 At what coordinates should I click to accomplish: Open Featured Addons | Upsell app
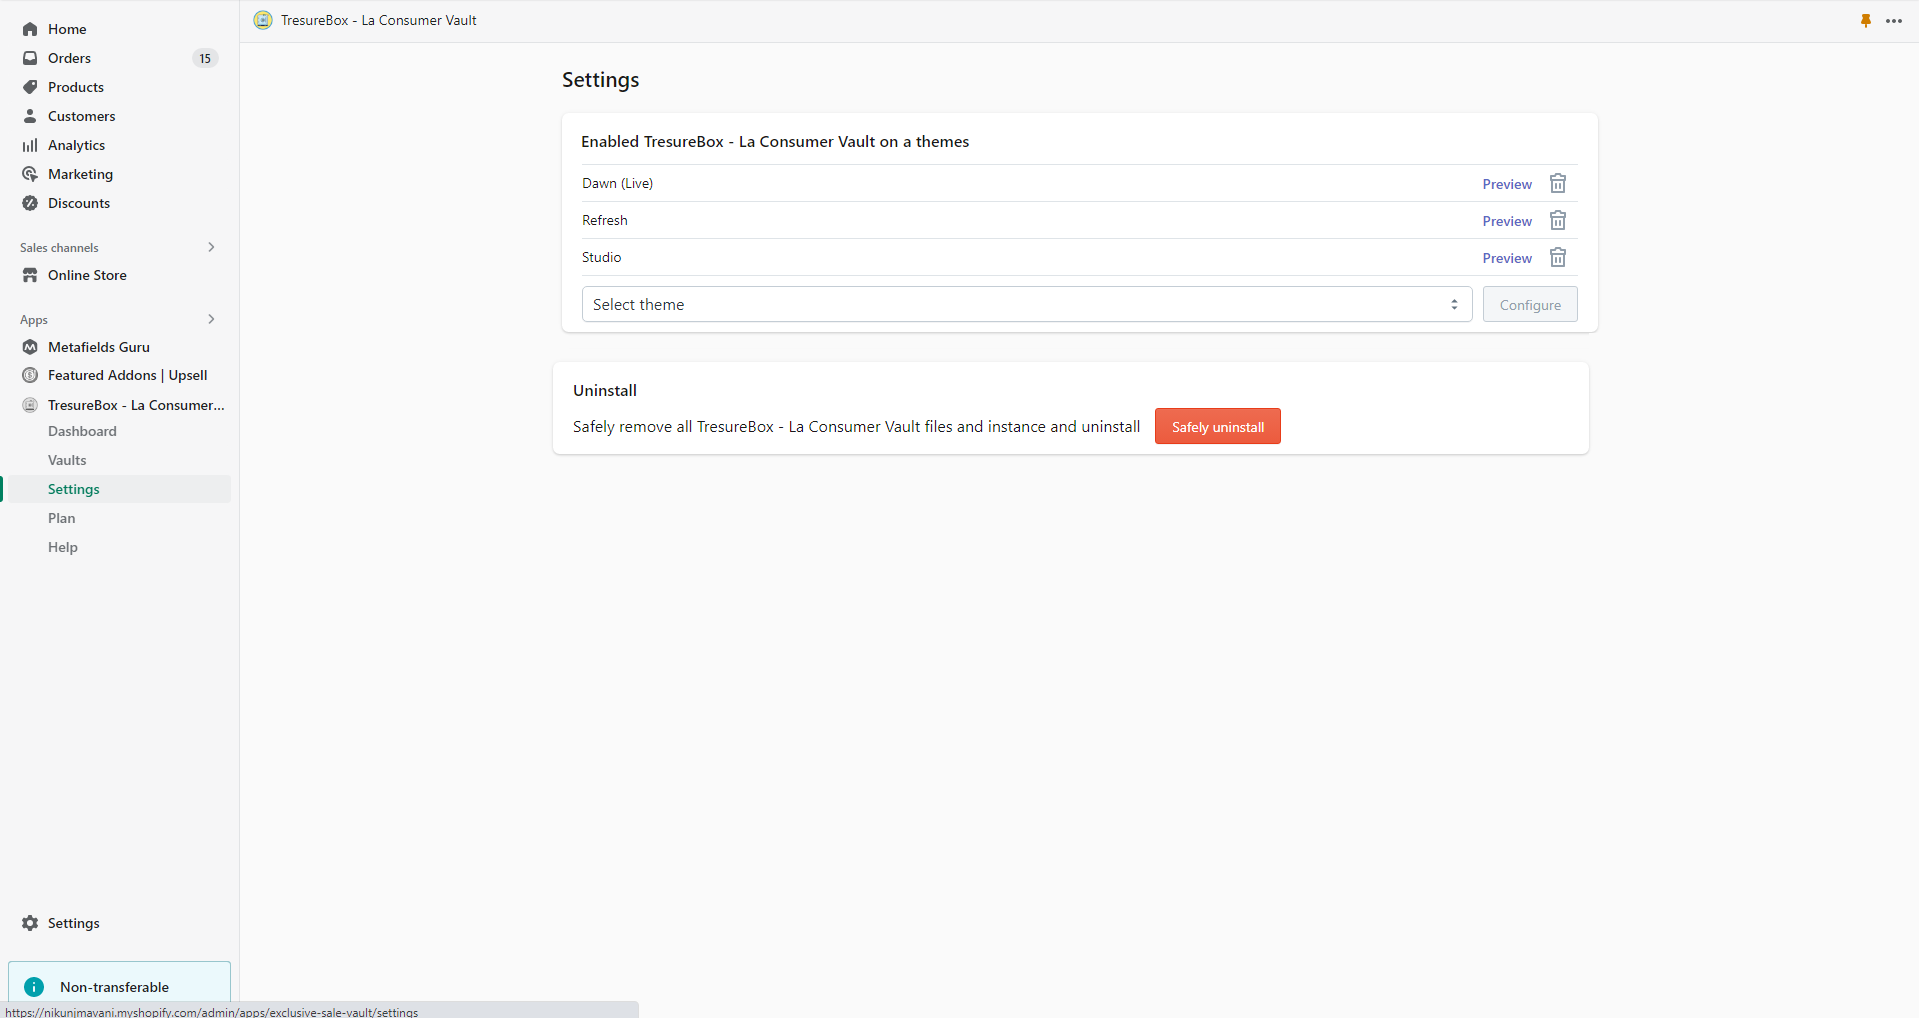pos(128,375)
